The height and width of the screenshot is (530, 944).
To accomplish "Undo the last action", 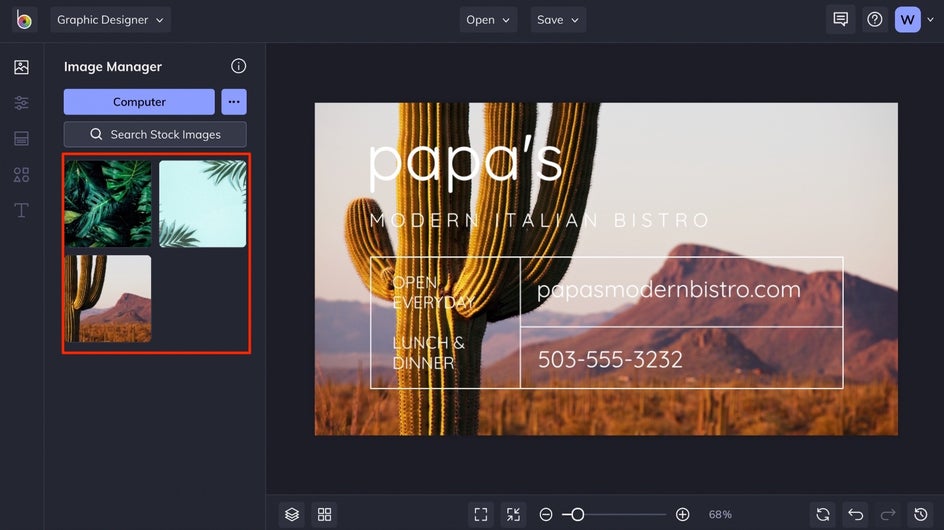I will (856, 514).
